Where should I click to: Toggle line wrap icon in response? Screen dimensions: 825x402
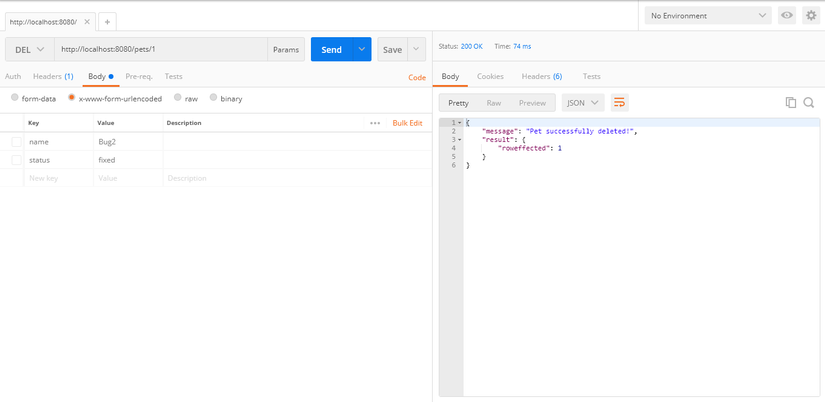pos(620,103)
